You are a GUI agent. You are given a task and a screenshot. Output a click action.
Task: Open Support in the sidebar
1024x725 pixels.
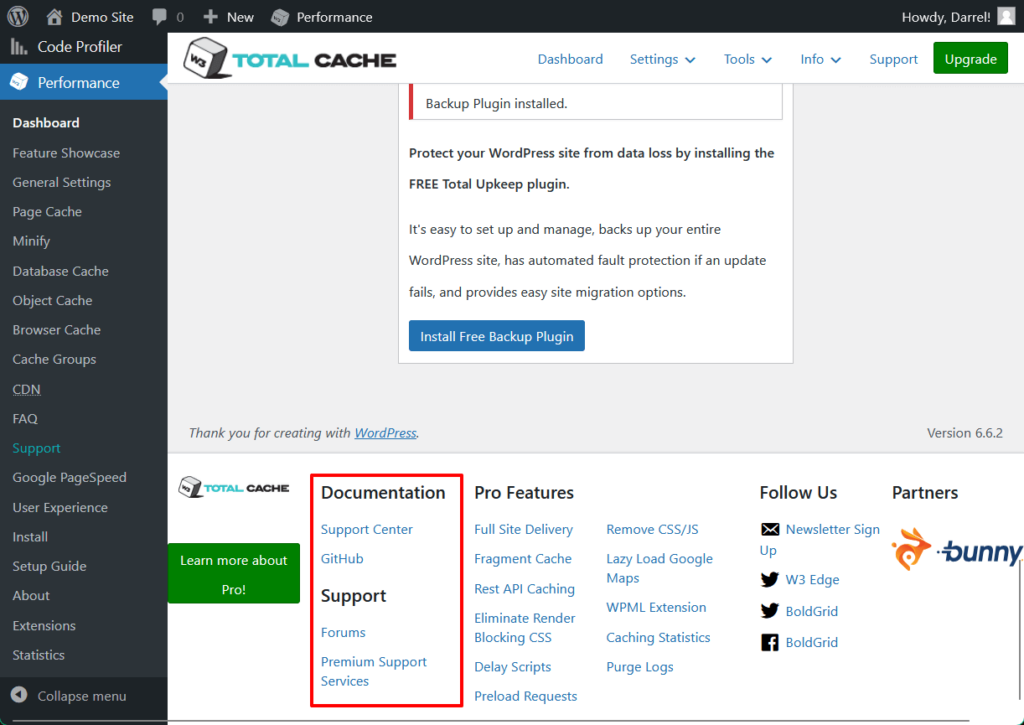[36, 448]
